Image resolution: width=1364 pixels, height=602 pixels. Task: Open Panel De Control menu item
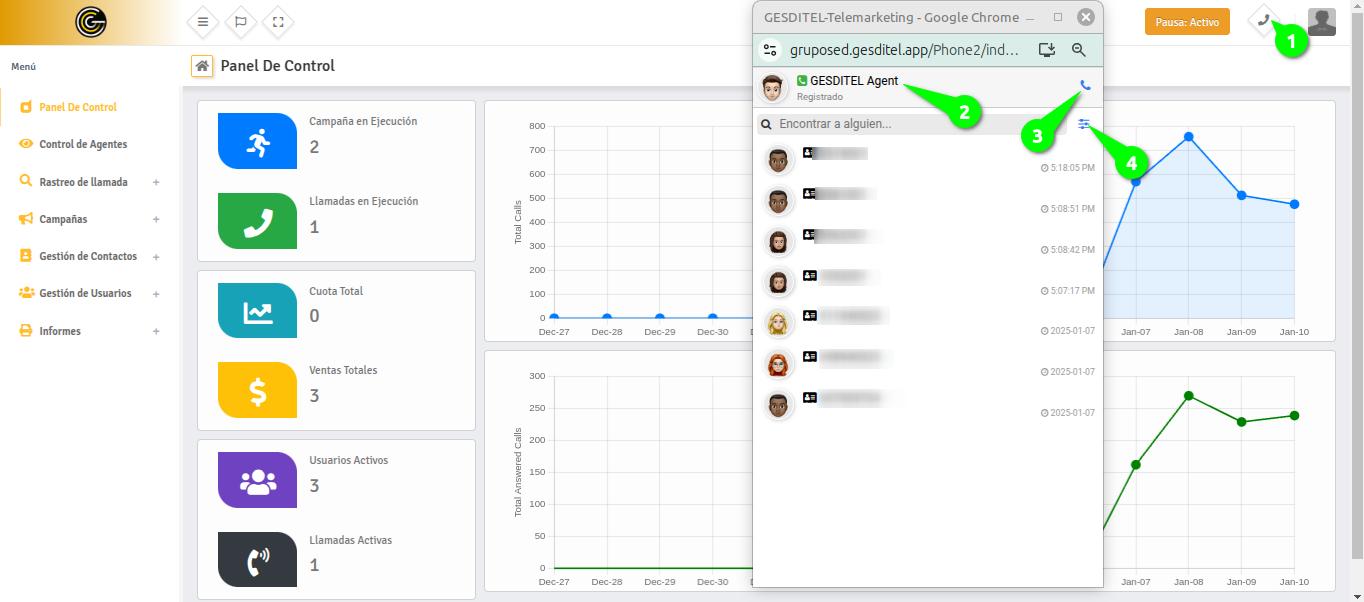point(77,107)
